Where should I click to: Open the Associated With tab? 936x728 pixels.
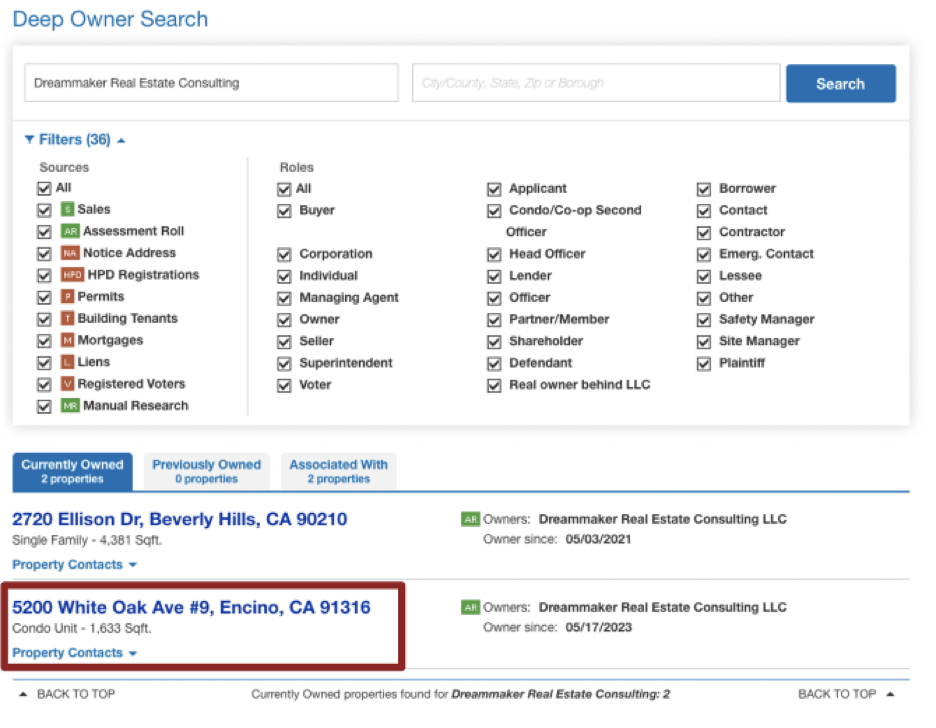pos(338,471)
